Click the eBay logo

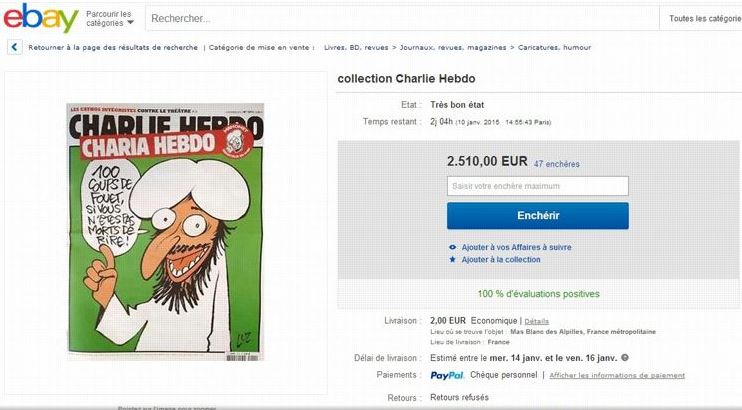pos(41,18)
